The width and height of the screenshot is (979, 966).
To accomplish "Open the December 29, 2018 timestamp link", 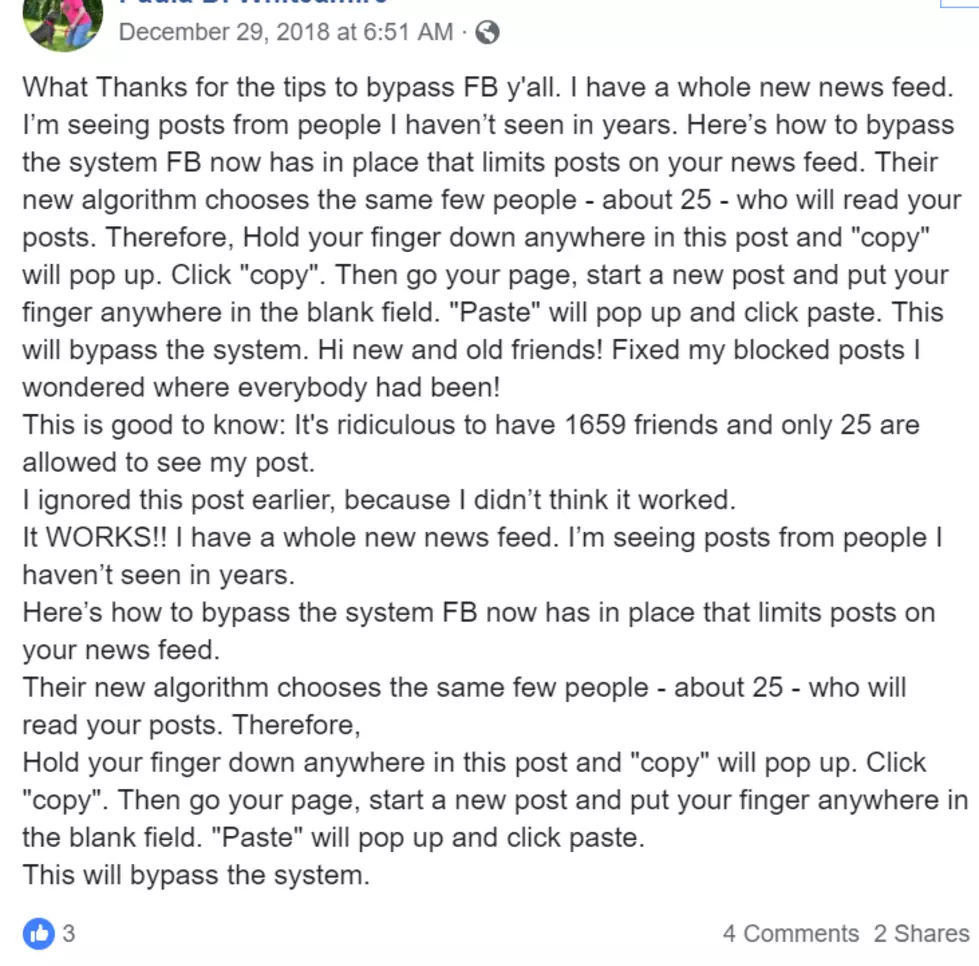I will (x=285, y=32).
